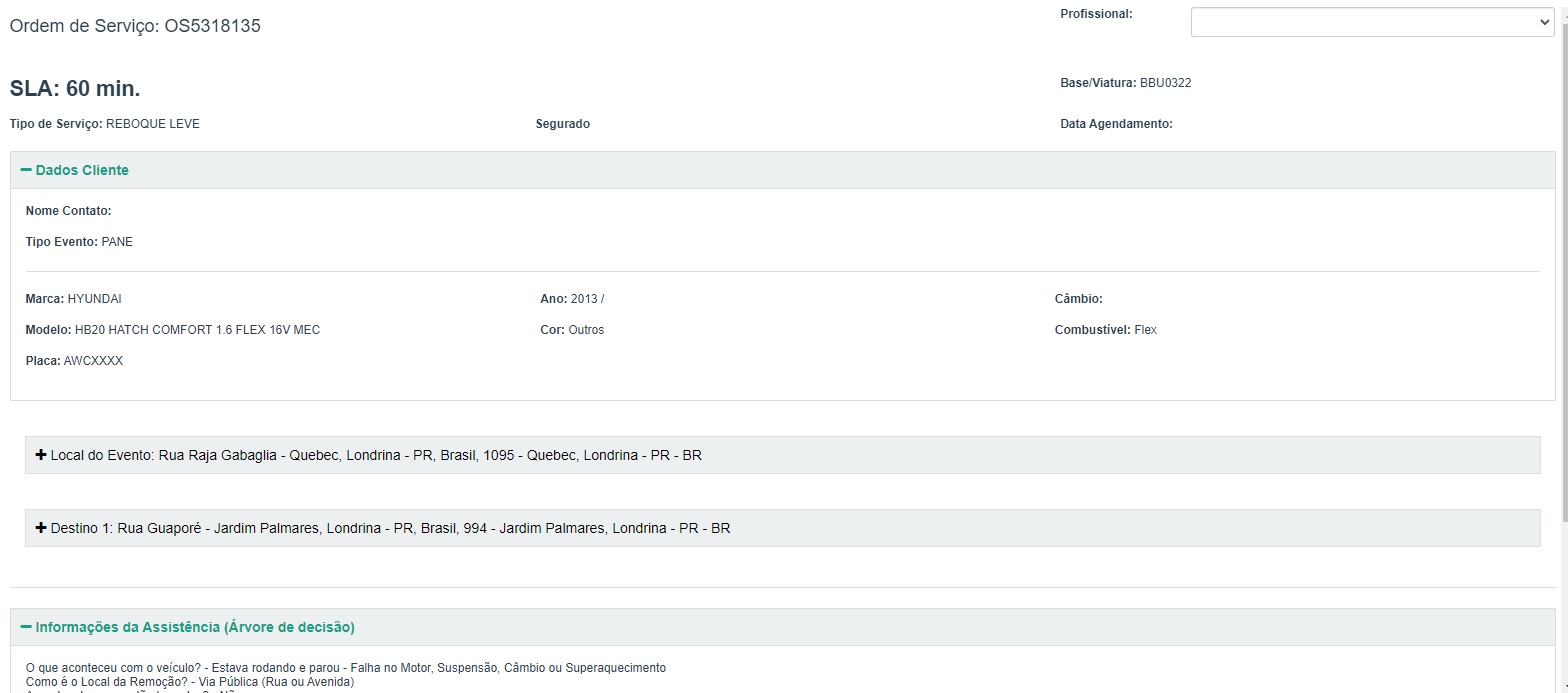
Task: Click the Data Agendamento label
Action: [1116, 124]
